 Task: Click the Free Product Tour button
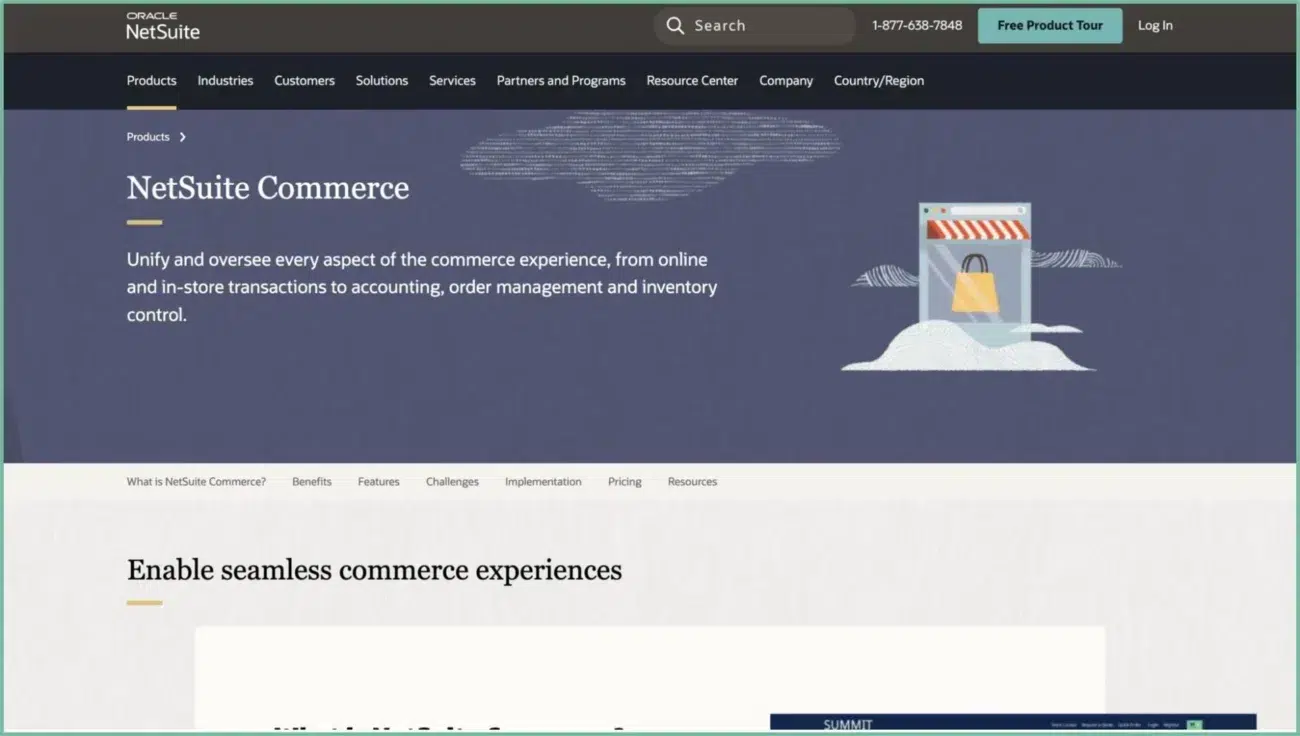tap(1049, 25)
